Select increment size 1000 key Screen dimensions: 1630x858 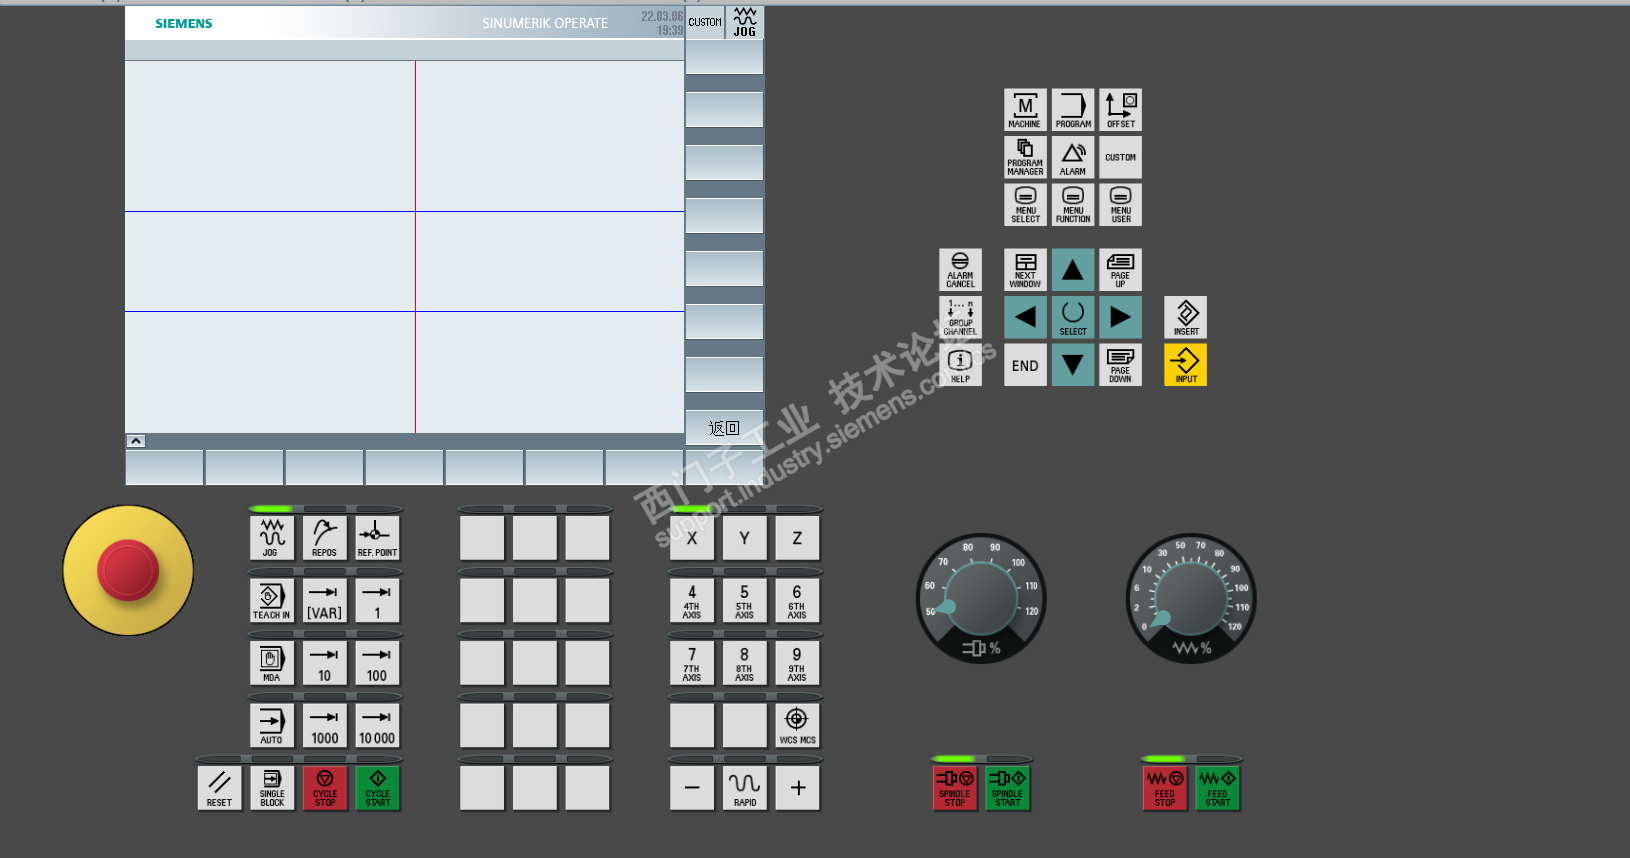pyautogui.click(x=324, y=726)
